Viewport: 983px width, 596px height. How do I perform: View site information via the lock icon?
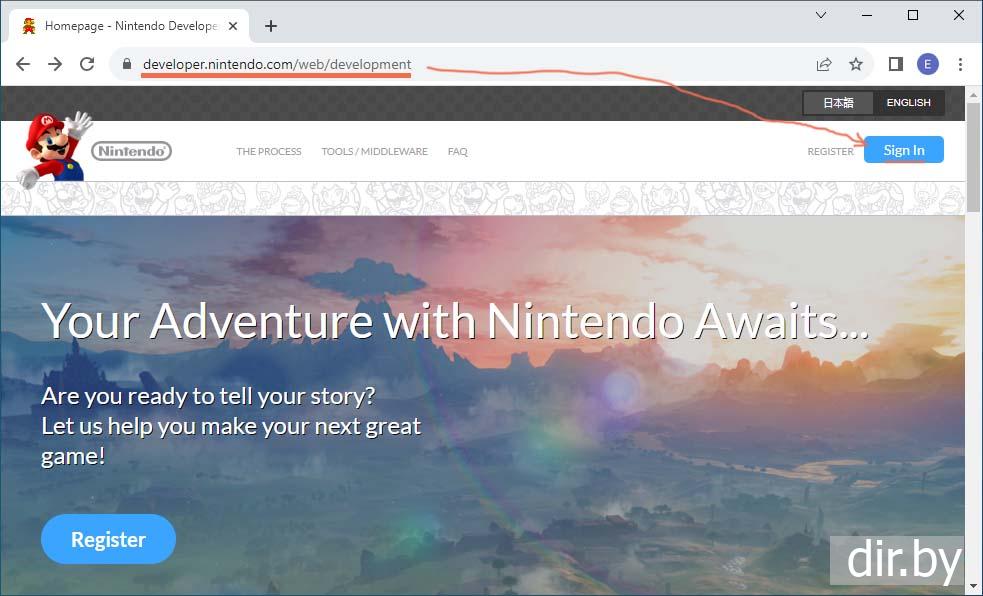pyautogui.click(x=127, y=64)
